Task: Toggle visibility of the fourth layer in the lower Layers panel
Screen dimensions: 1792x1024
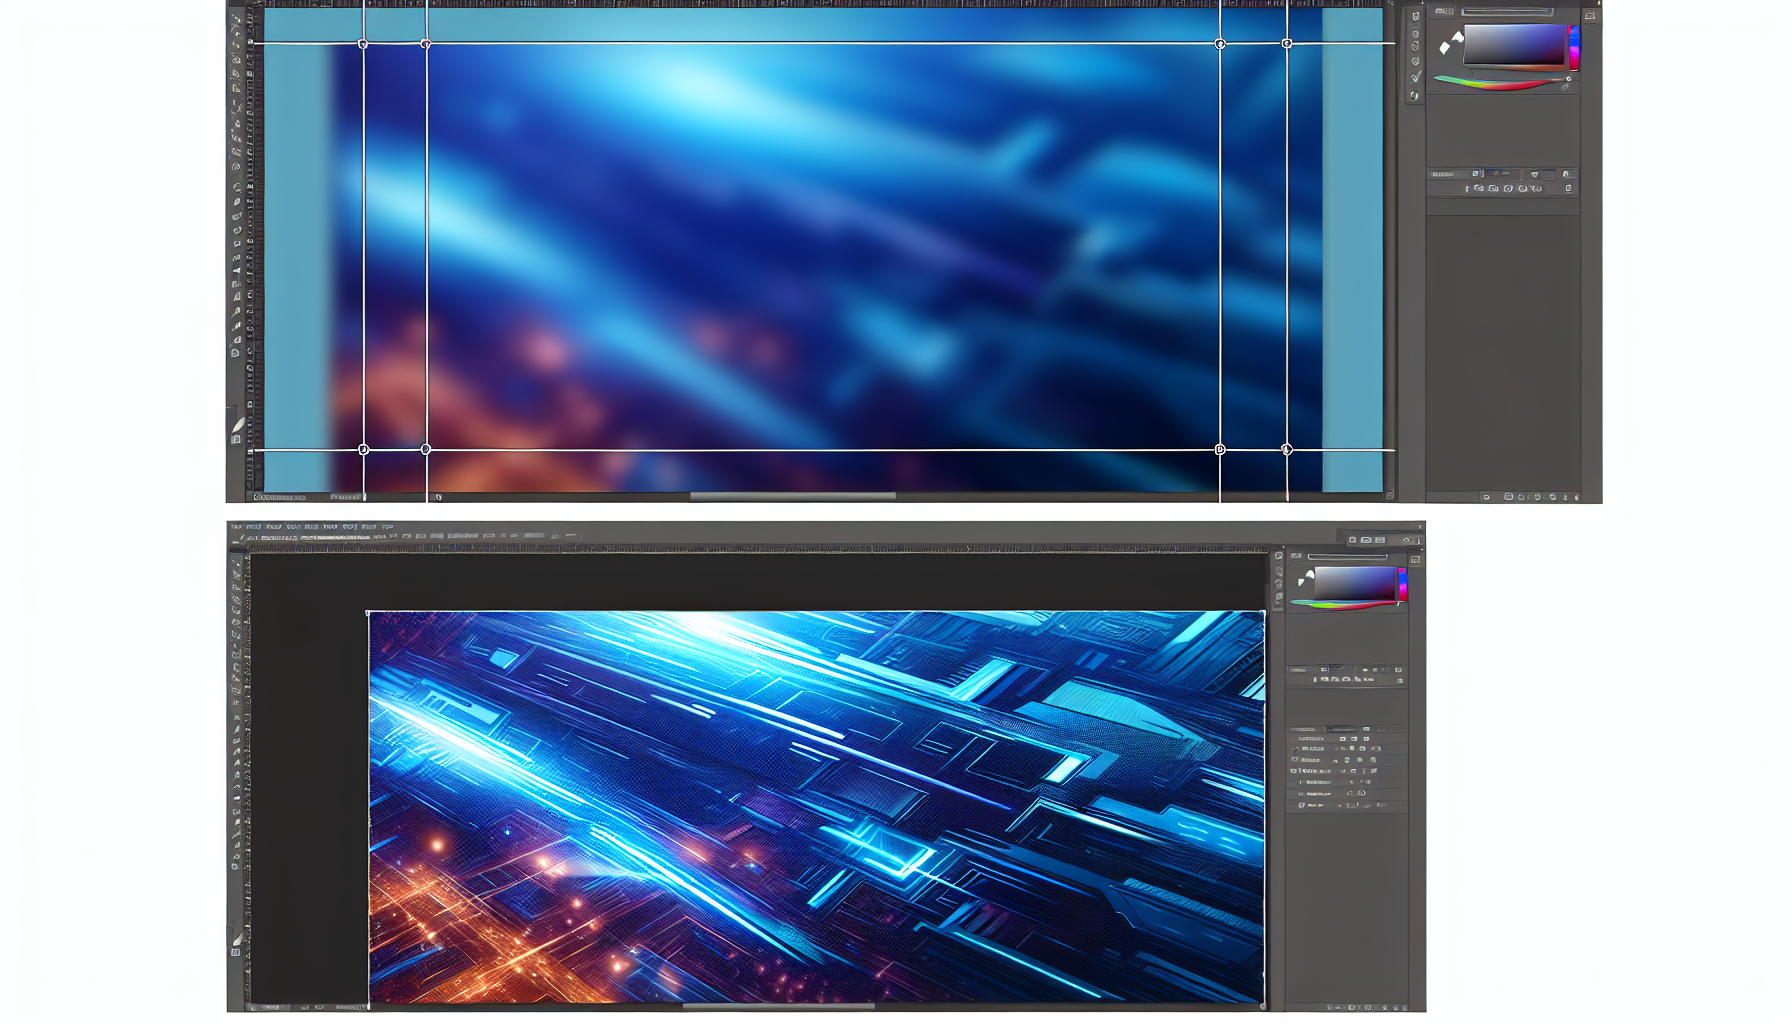Action: point(1295,771)
